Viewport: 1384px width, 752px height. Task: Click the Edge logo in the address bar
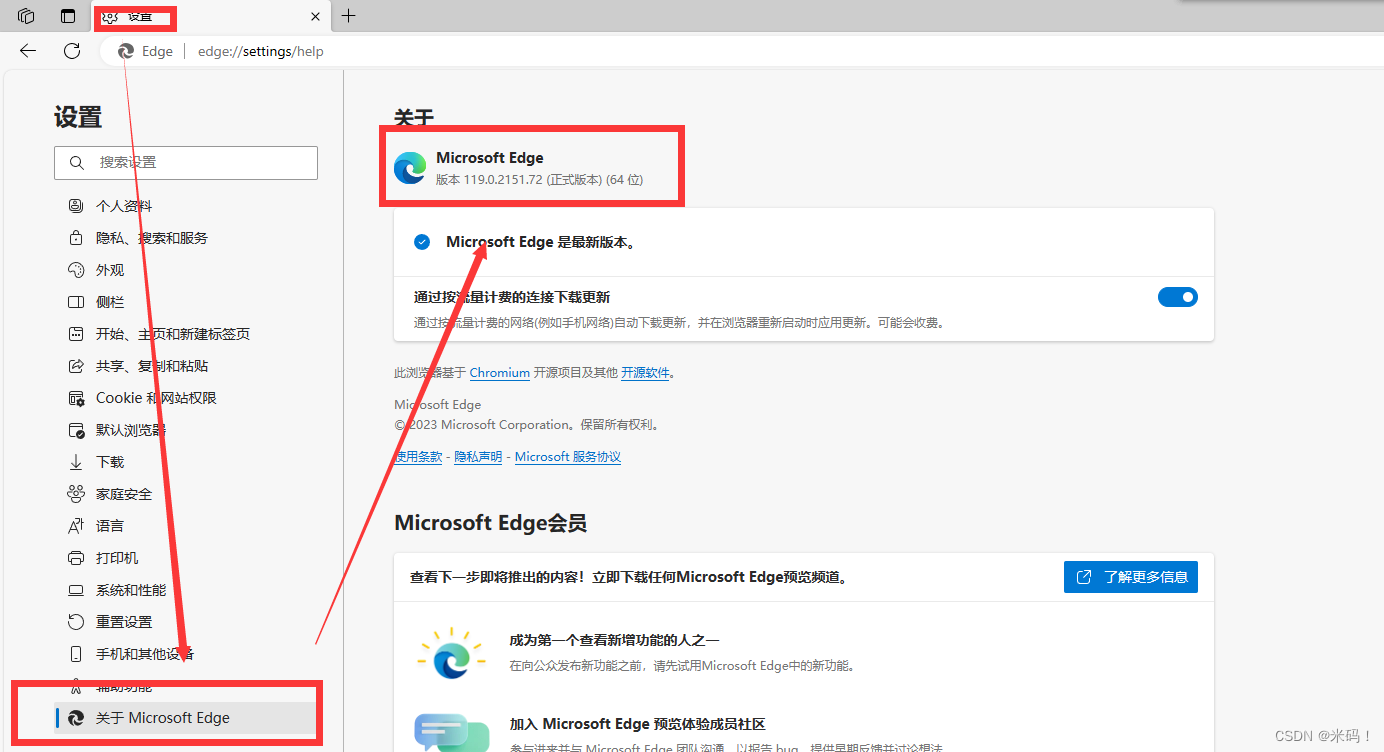coord(126,51)
